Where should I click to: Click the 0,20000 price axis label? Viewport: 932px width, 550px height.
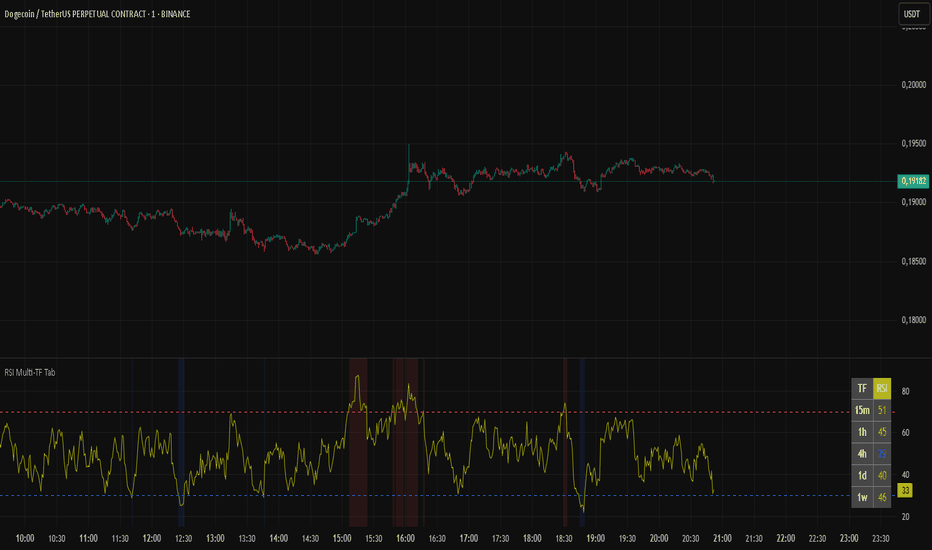pyautogui.click(x=914, y=84)
